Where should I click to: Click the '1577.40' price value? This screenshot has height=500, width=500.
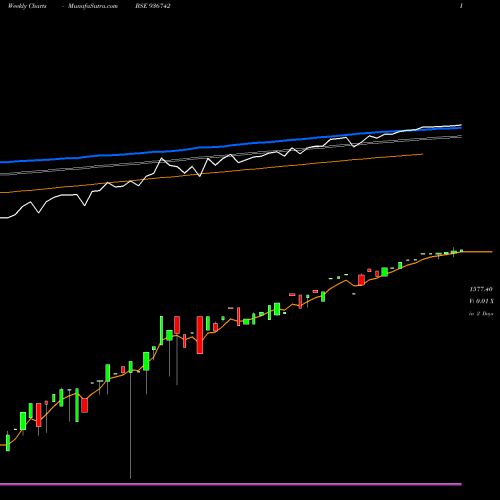[x=481, y=289]
